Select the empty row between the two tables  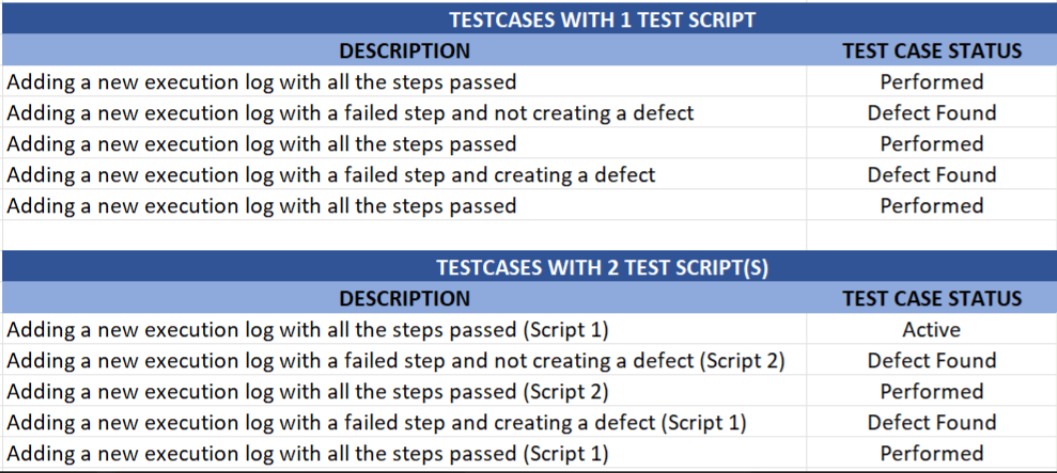pyautogui.click(x=528, y=235)
